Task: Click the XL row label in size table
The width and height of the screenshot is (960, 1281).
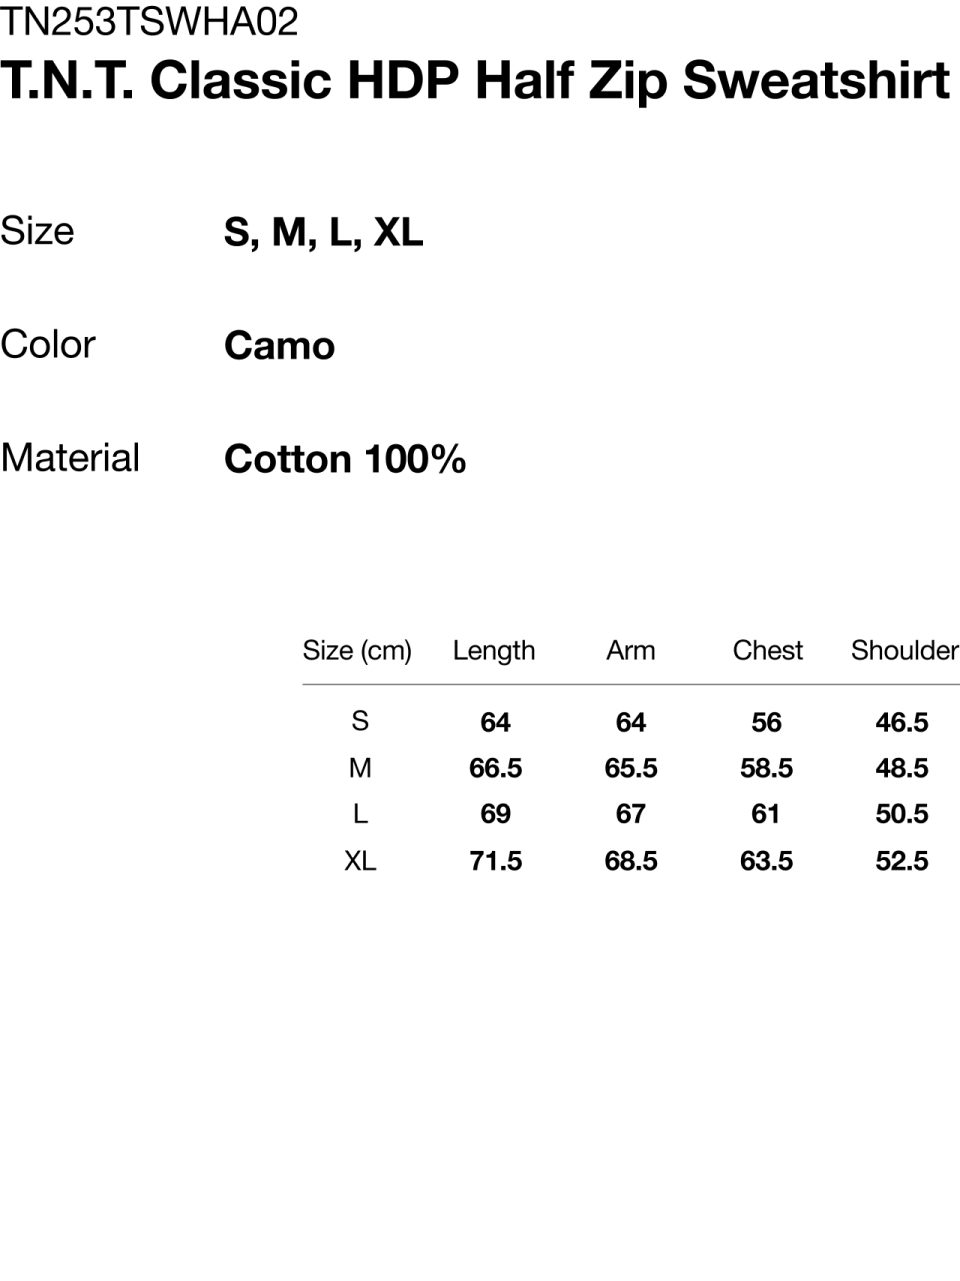Action: coord(360,861)
